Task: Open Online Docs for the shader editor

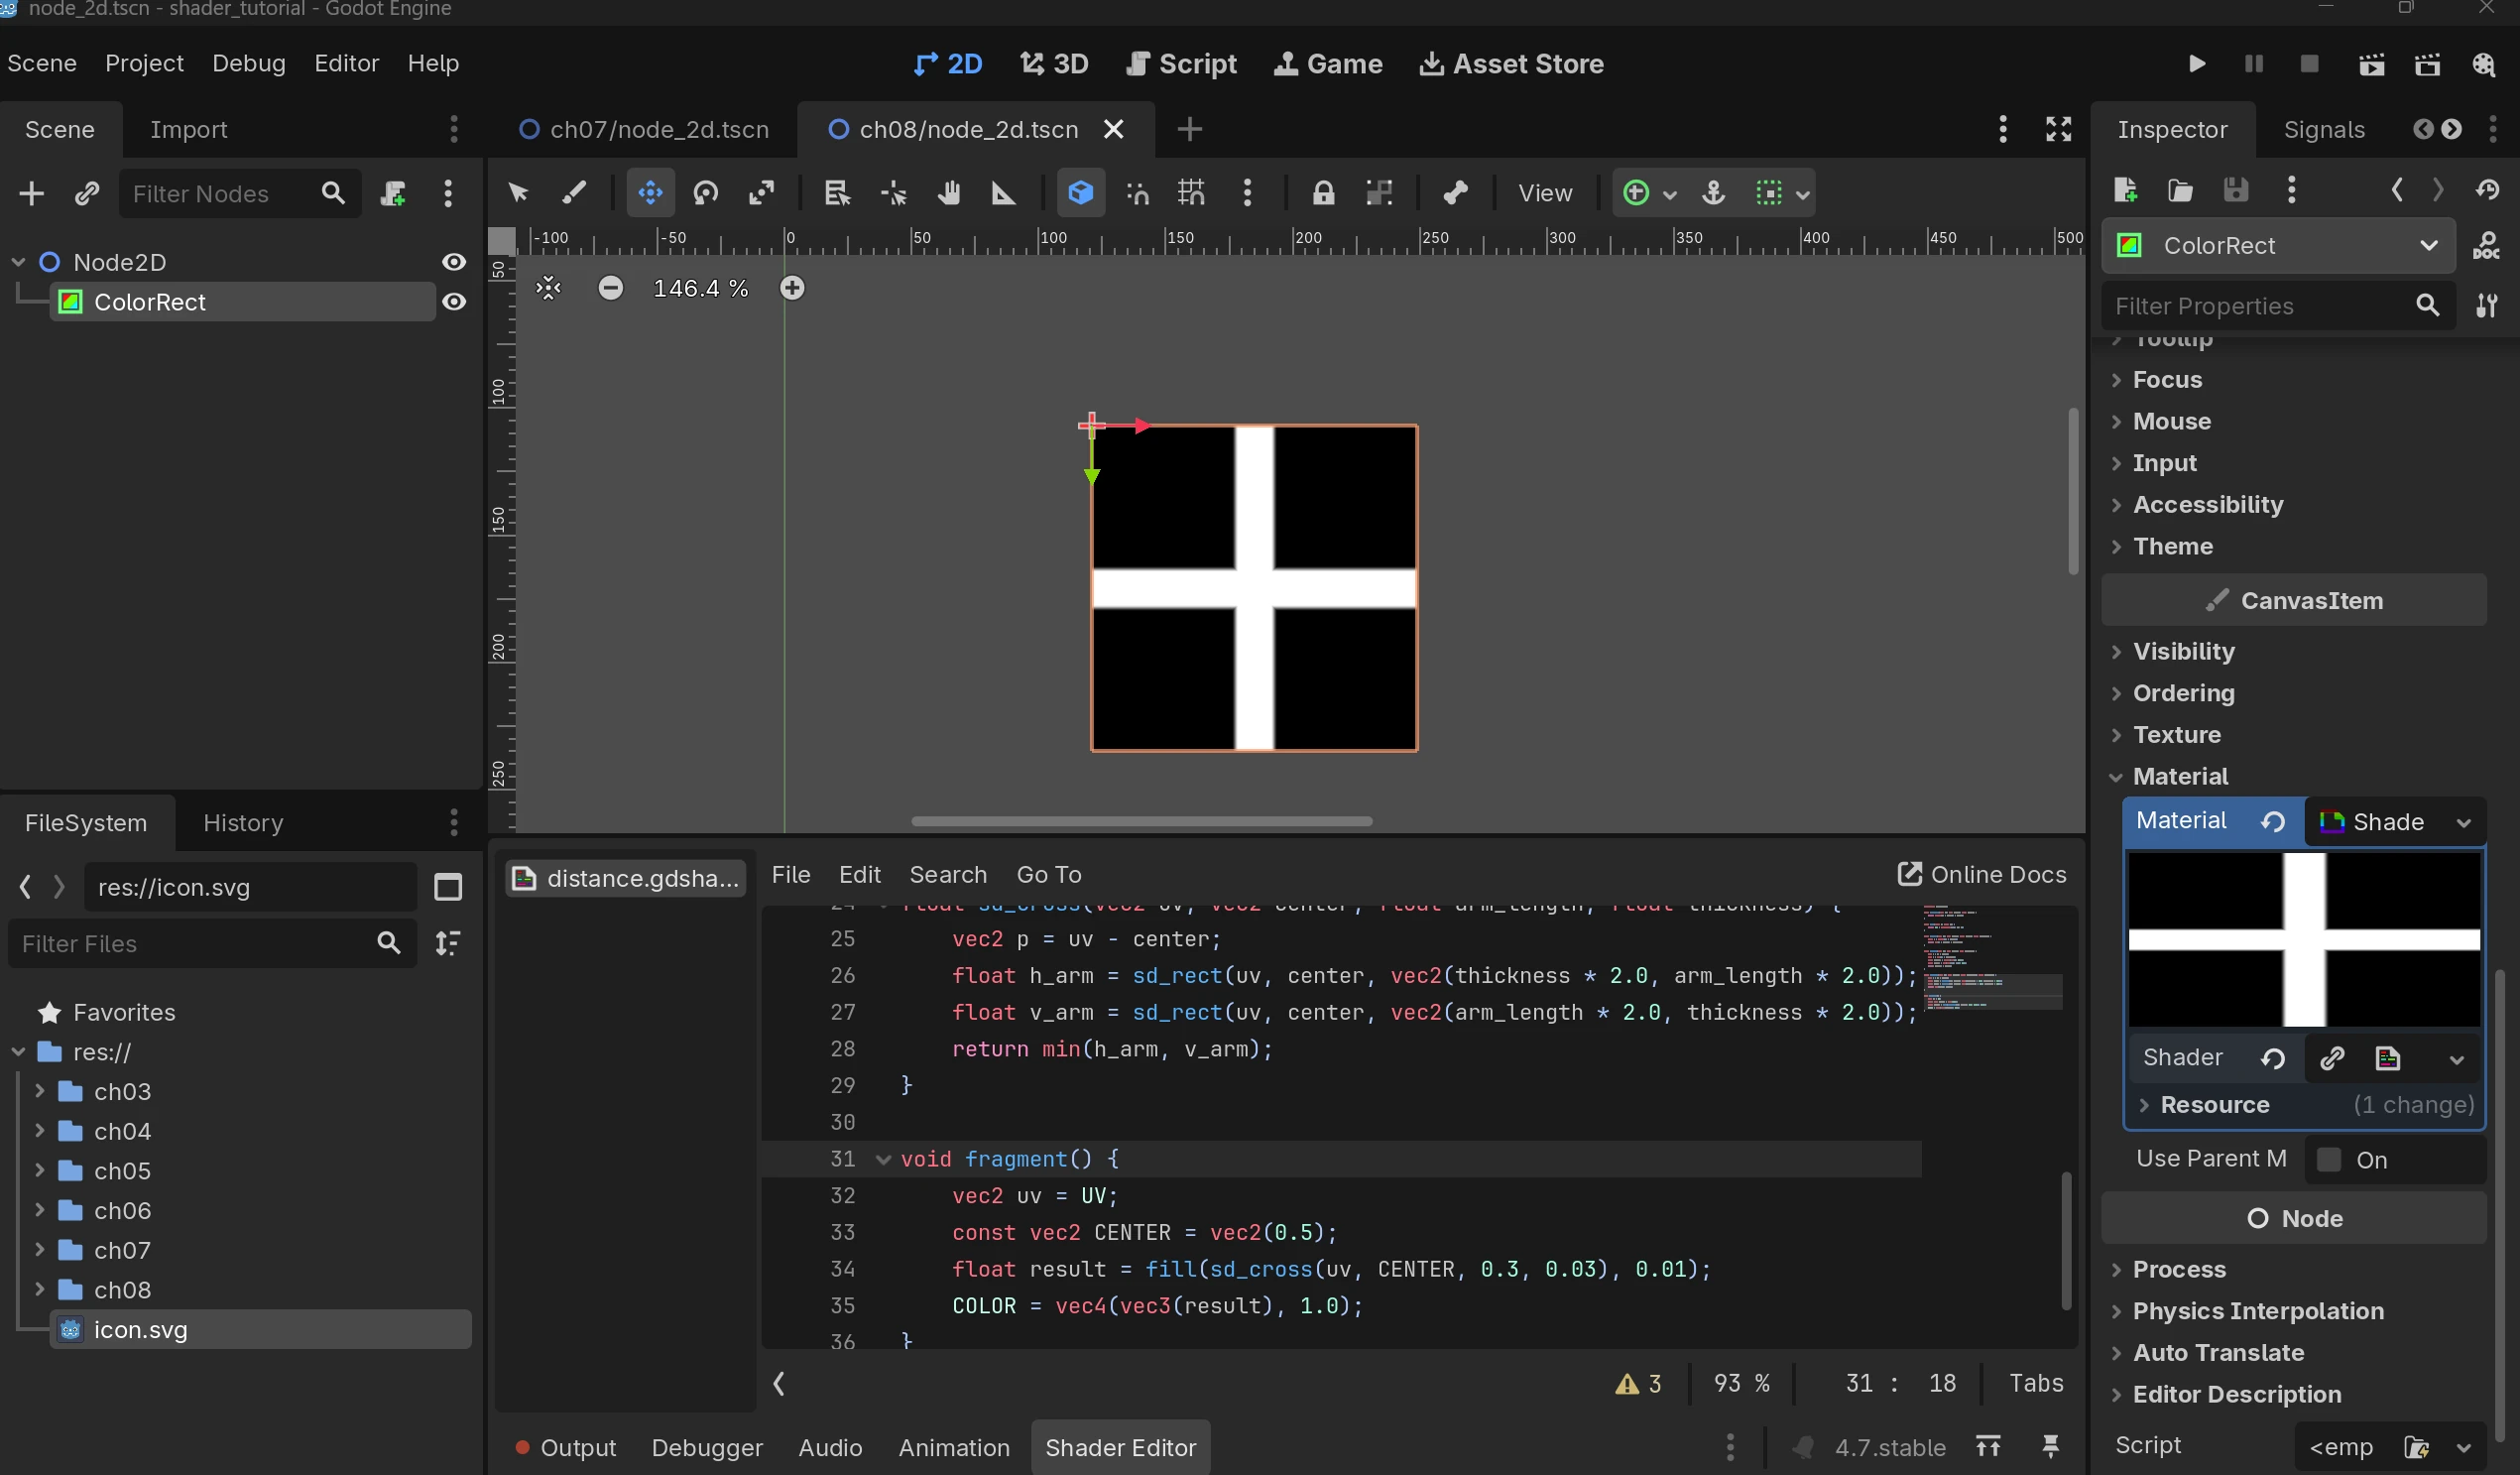Action: pyautogui.click(x=1982, y=875)
